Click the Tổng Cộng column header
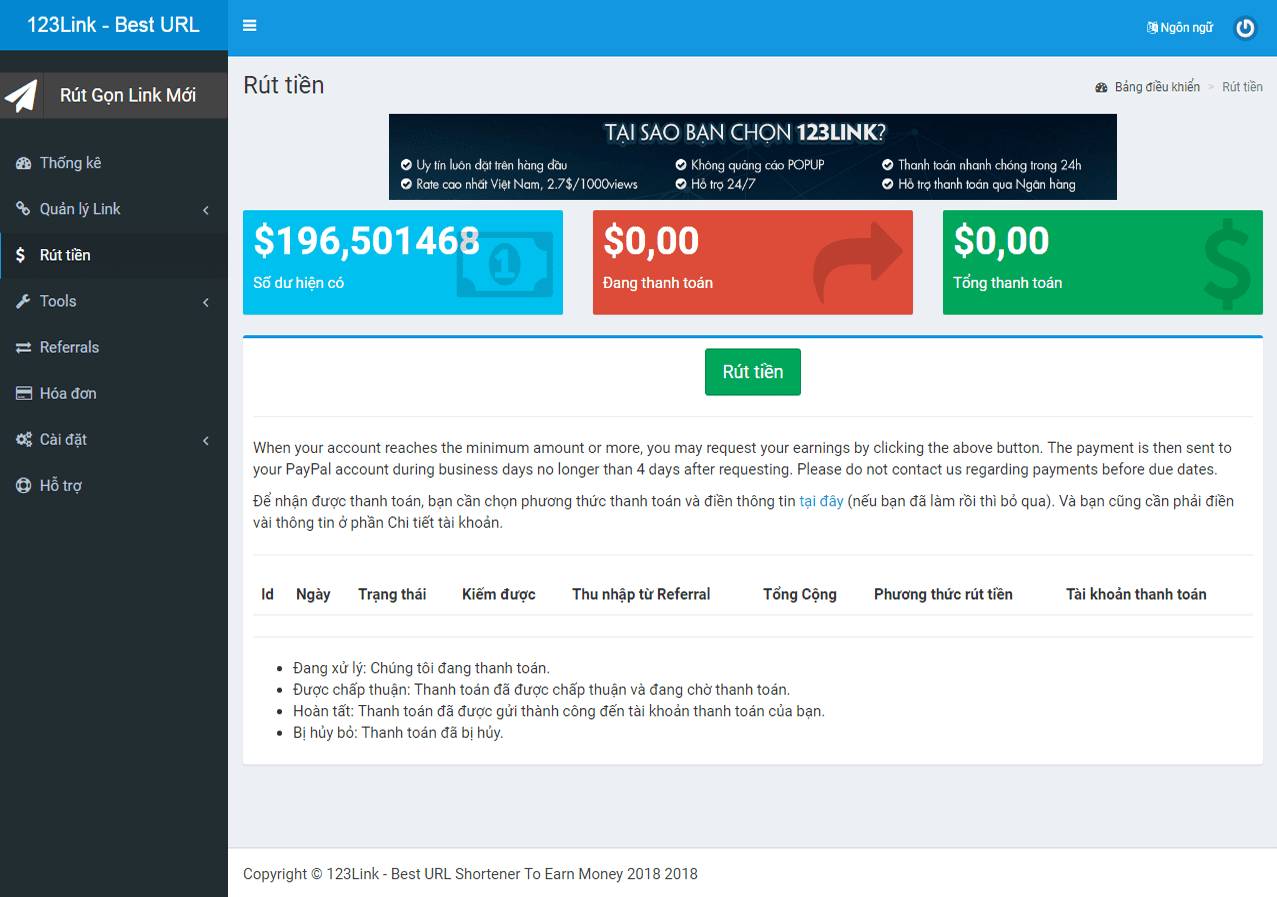This screenshot has height=897, width=1277. (800, 594)
